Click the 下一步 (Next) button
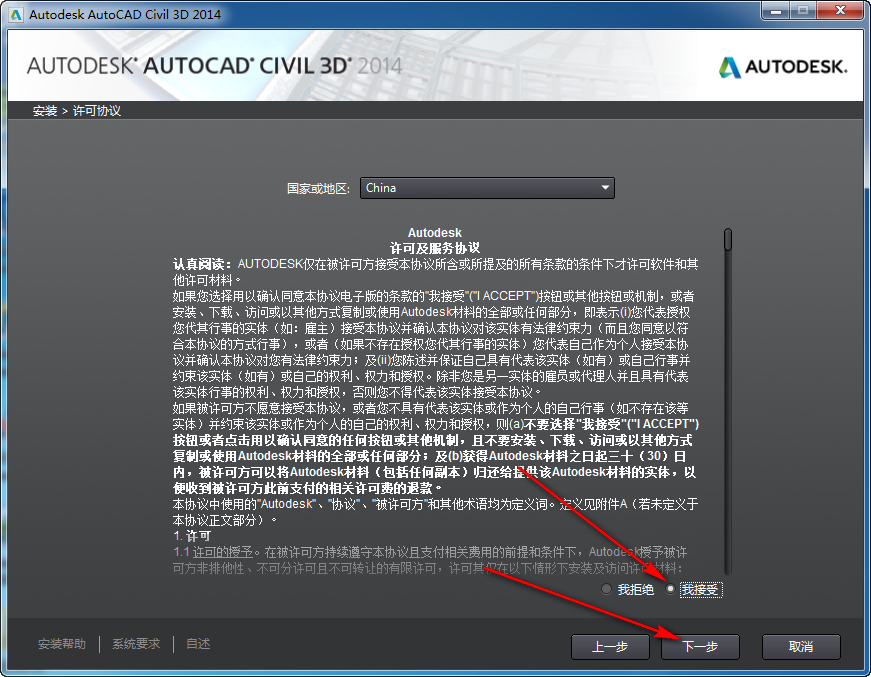The height and width of the screenshot is (677, 871). coord(700,646)
